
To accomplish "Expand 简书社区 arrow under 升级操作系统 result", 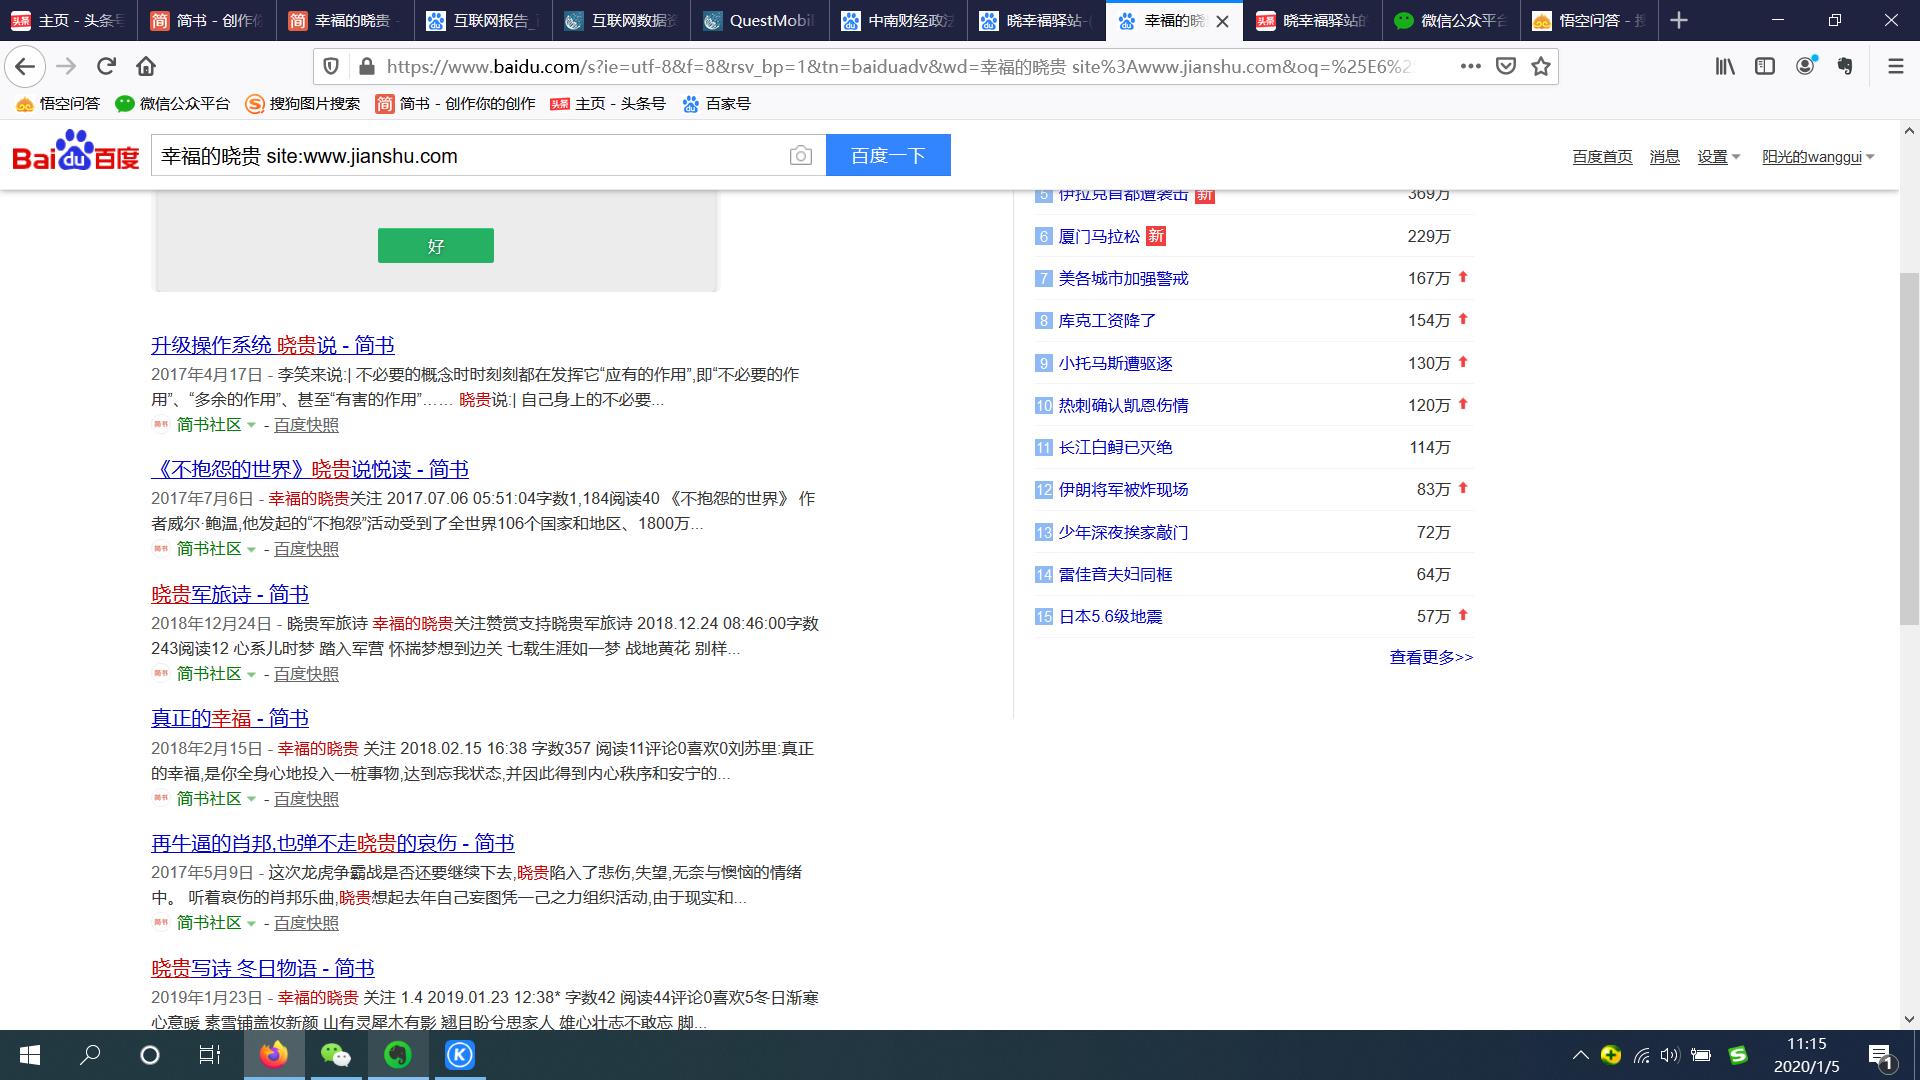I will click(251, 426).
